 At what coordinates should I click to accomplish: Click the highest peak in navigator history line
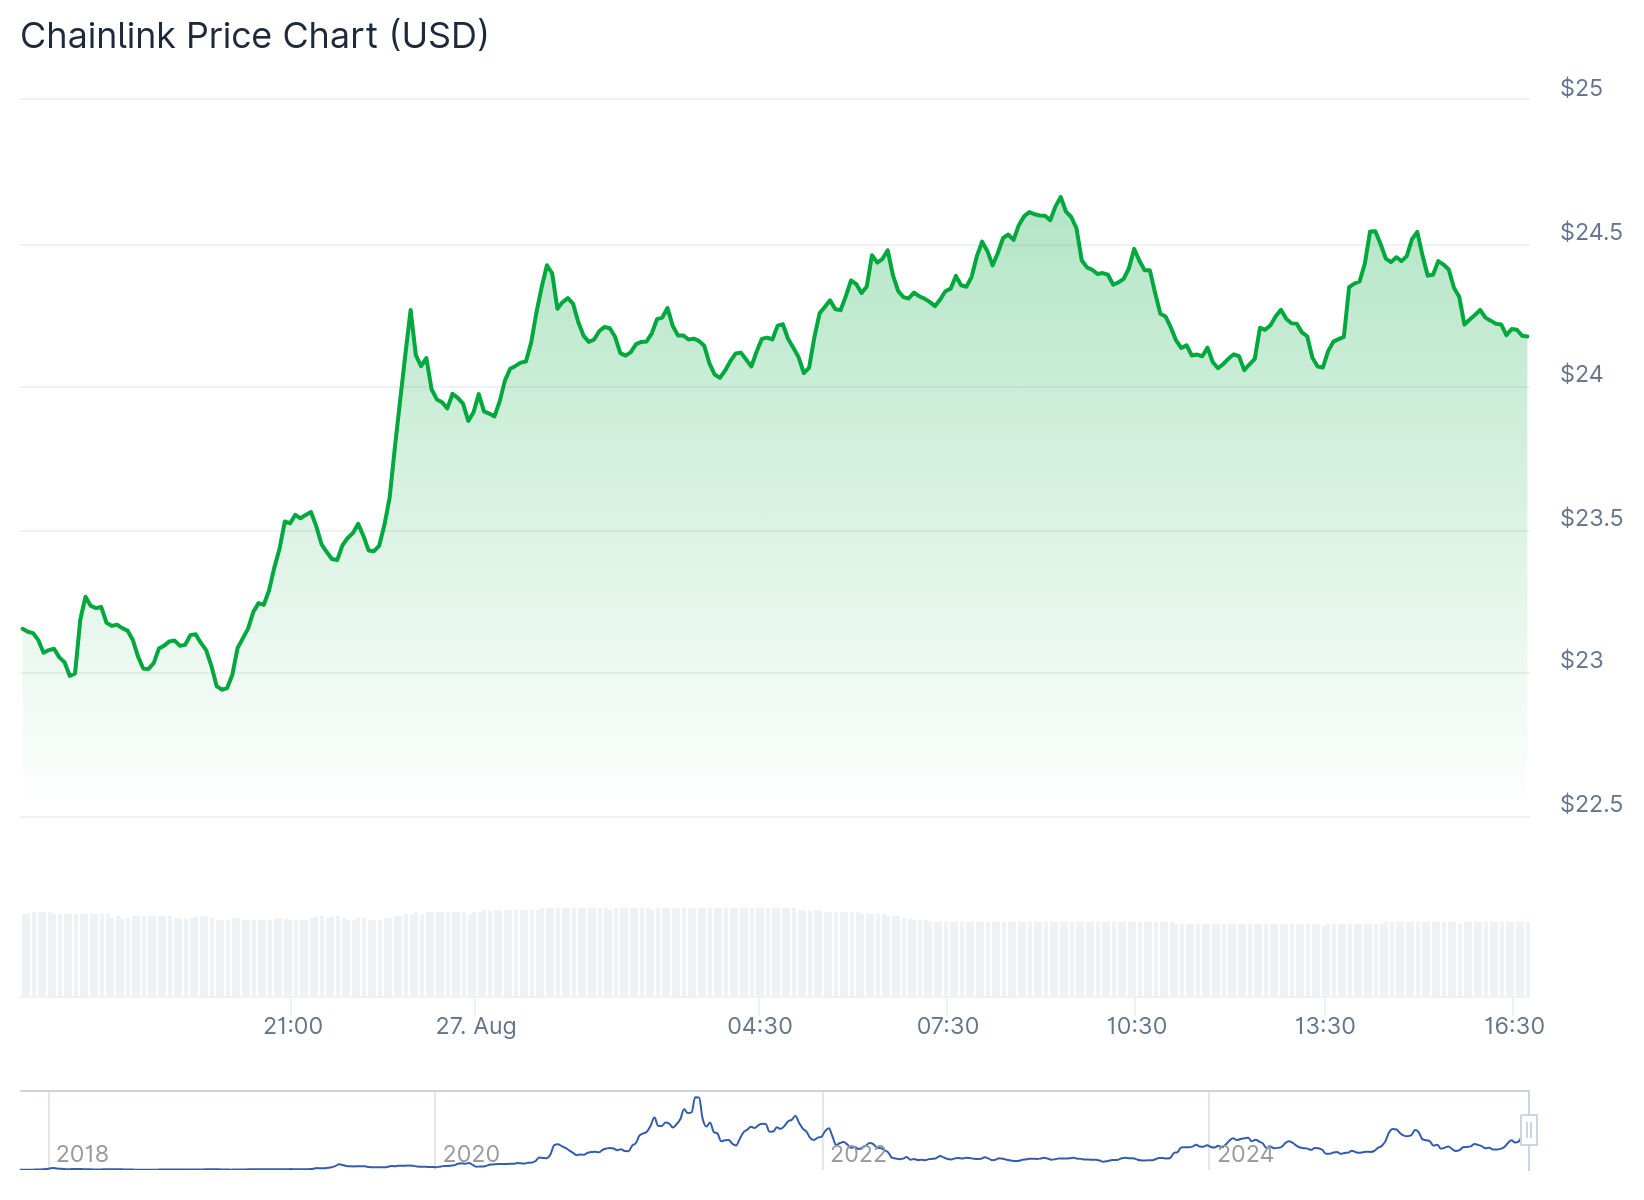697,1098
